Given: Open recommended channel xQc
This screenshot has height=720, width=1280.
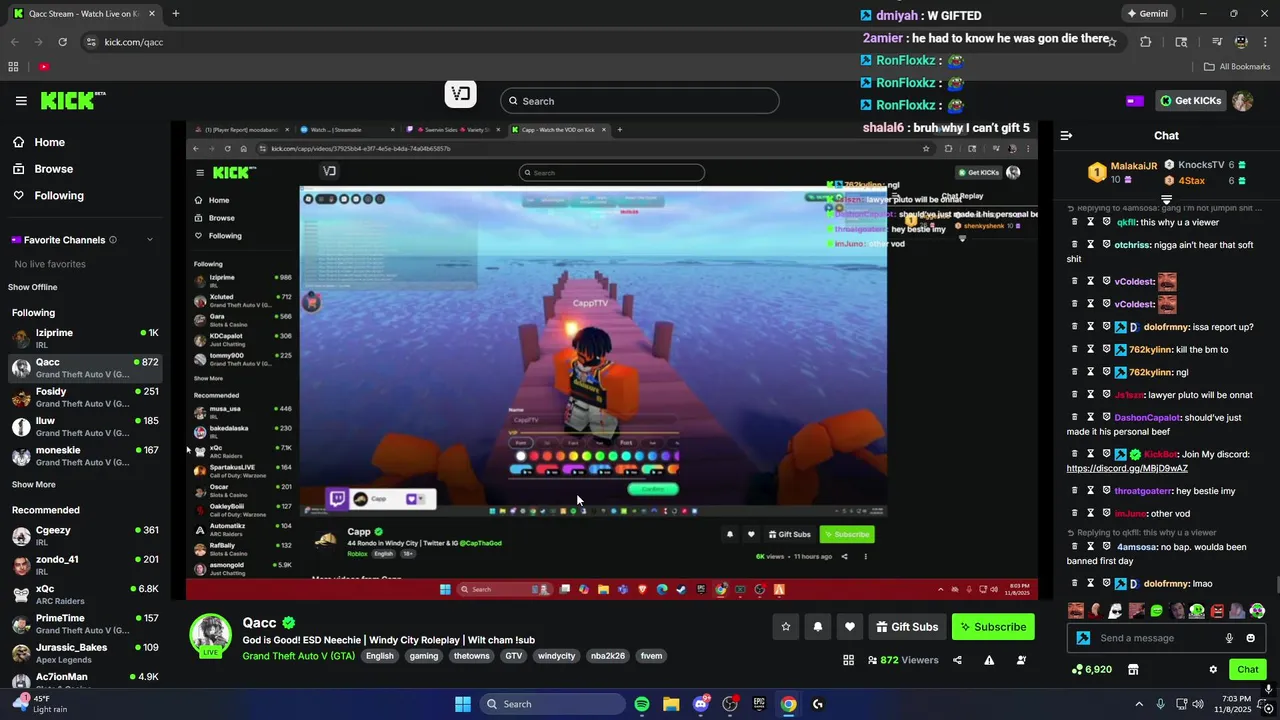Looking at the screenshot, I should coord(84,594).
